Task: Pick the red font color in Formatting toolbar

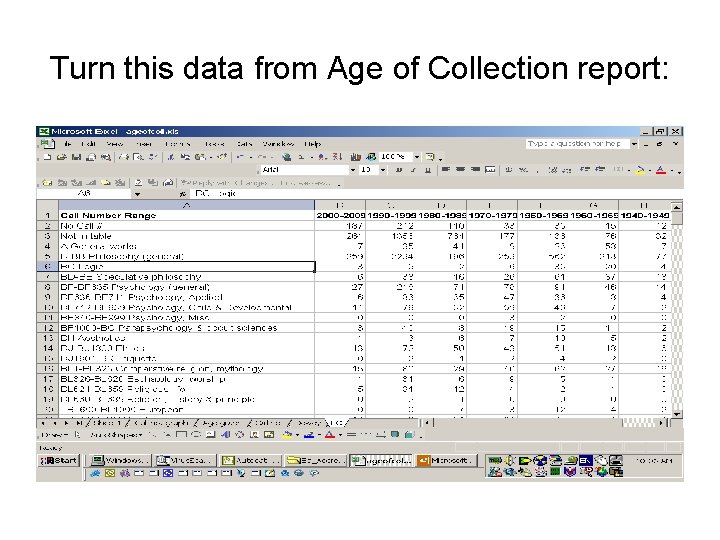Action: (x=661, y=170)
